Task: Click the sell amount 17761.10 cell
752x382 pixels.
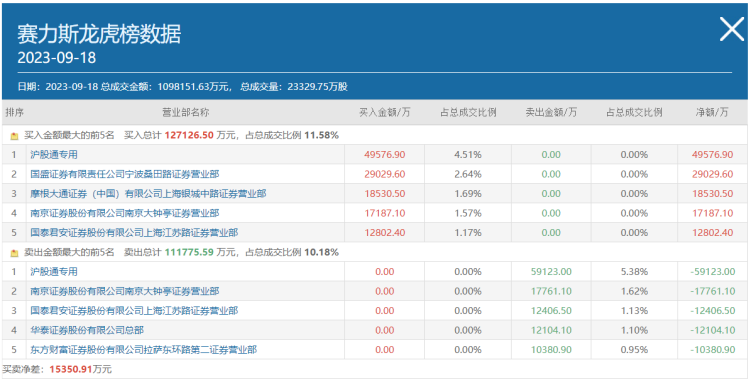Action: [x=551, y=291]
